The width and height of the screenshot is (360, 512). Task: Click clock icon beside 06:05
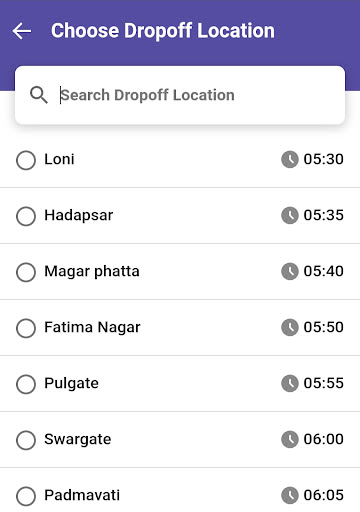pos(290,495)
